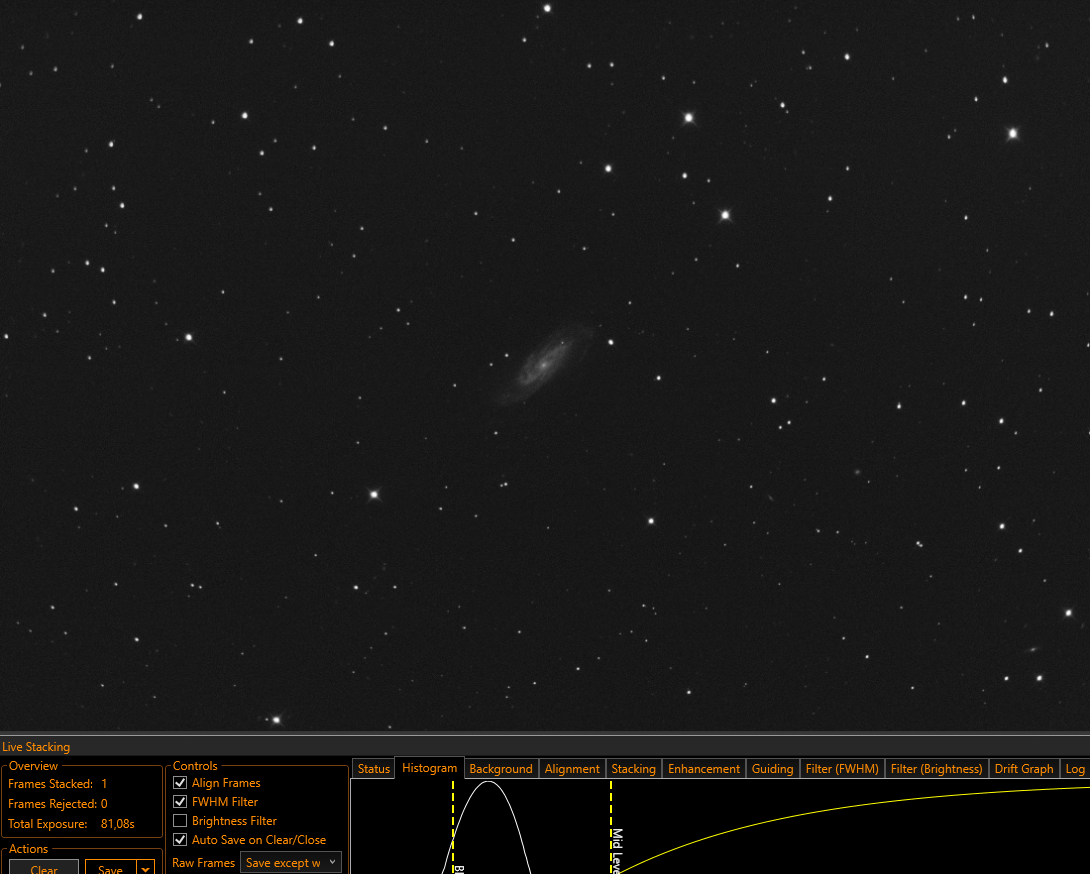Go to the Enhancement tab
Viewport: 1090px width, 874px height.
703,769
